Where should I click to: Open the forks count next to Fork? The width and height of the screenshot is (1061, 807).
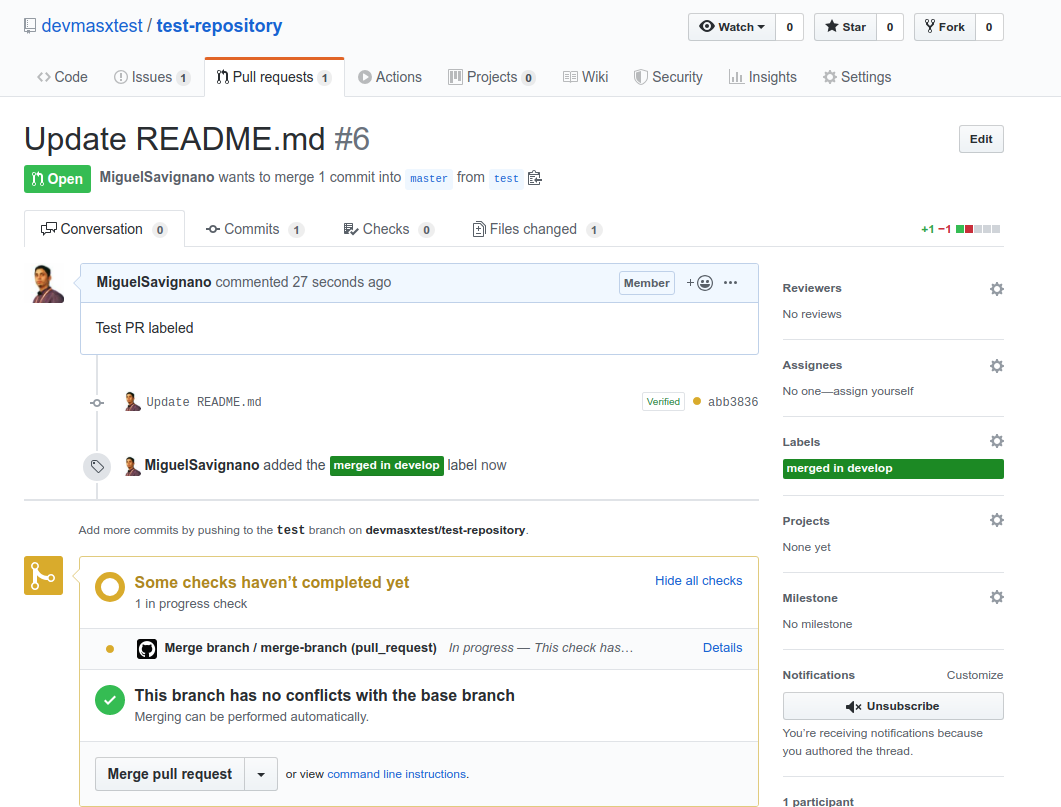(989, 27)
